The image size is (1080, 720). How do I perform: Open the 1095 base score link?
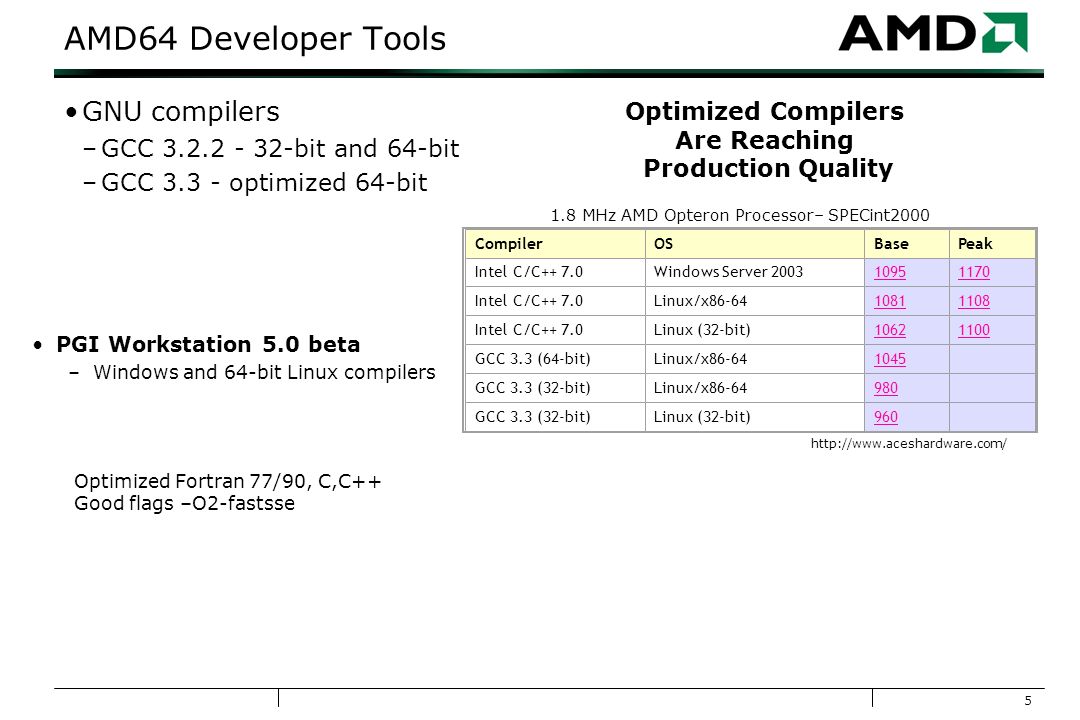(x=889, y=272)
